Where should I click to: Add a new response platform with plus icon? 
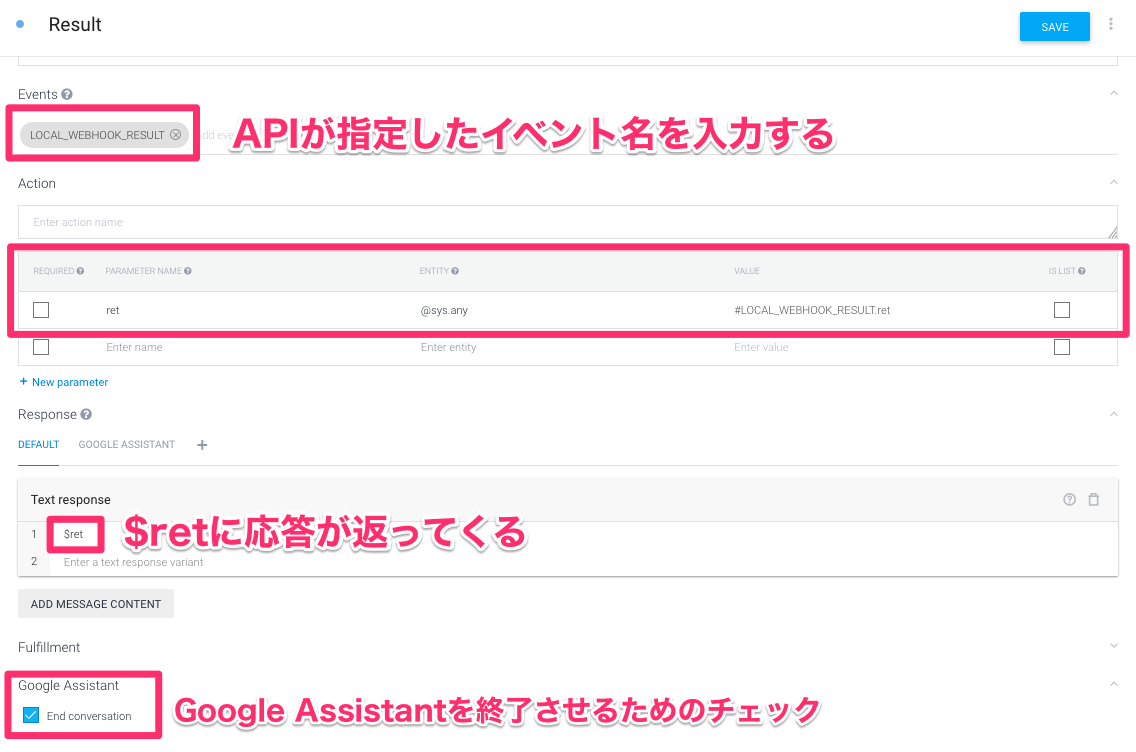click(x=201, y=445)
